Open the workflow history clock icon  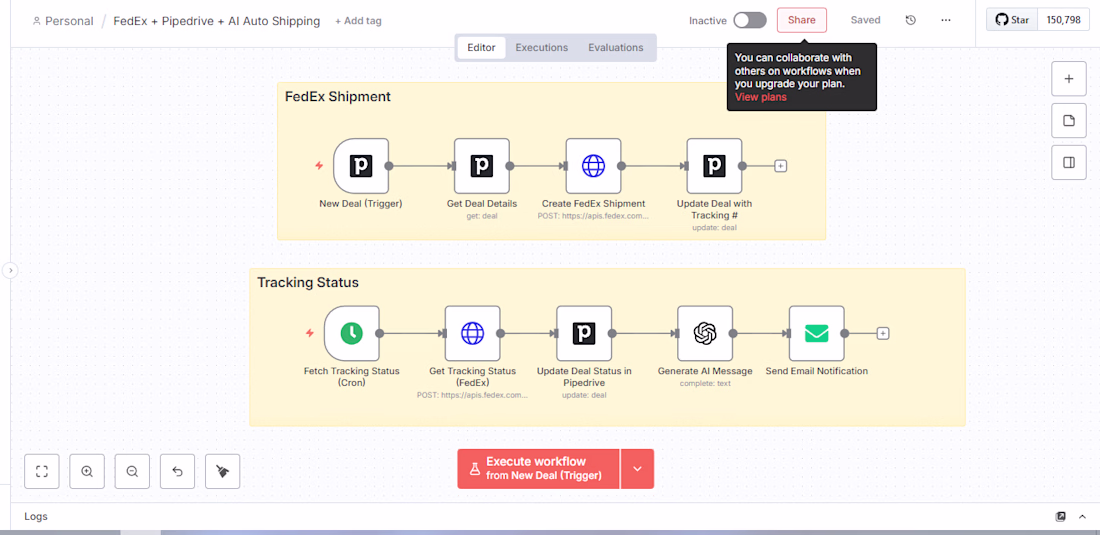pos(910,20)
